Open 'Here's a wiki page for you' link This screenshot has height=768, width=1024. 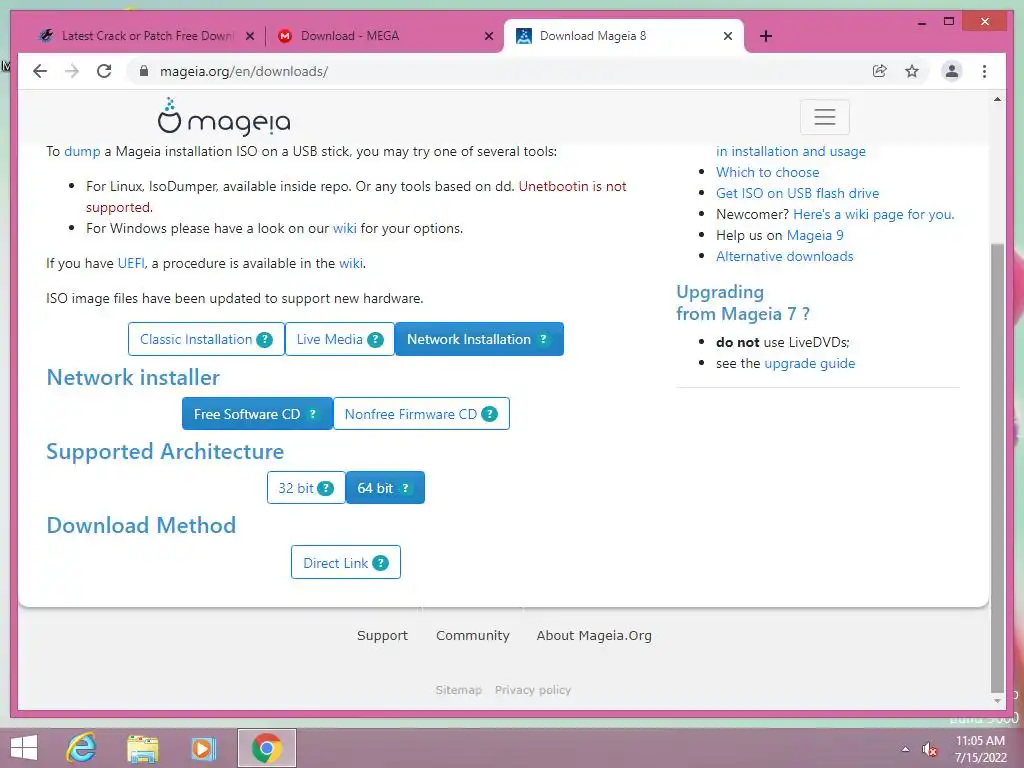coord(874,214)
